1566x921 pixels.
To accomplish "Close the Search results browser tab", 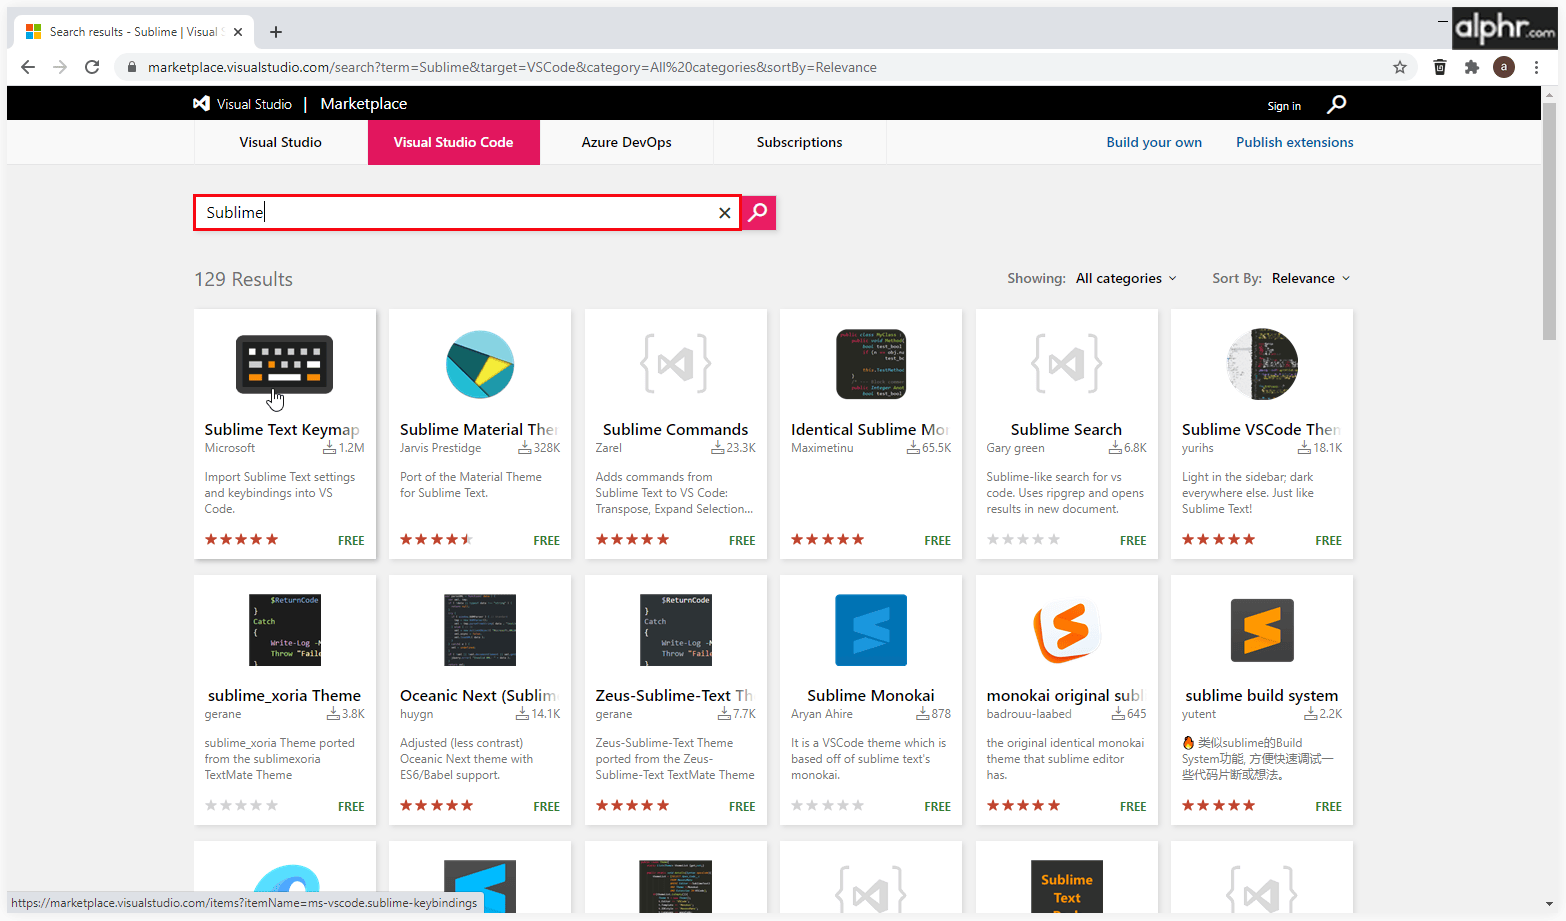I will tap(238, 32).
